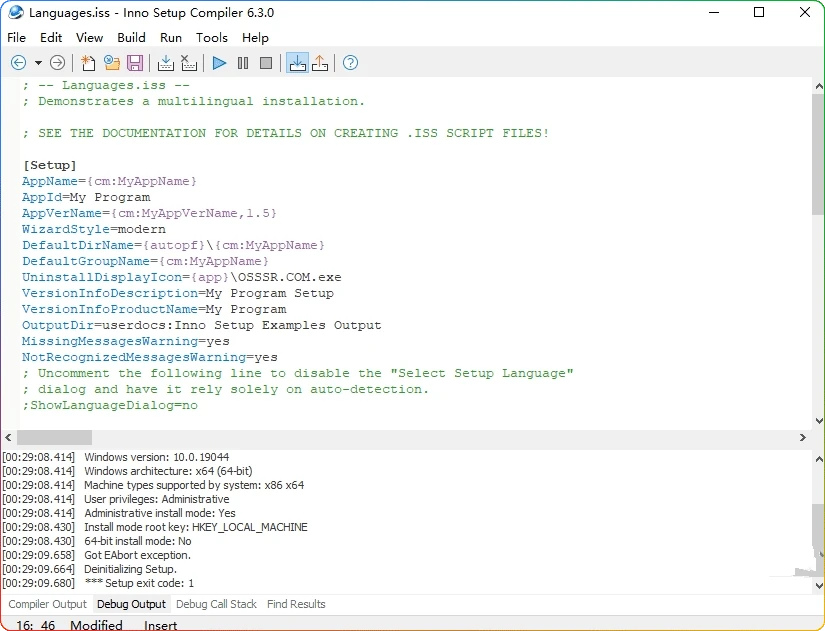Click the MissingMessagesWarning=yes line
The image size is (825, 631).
pos(126,342)
